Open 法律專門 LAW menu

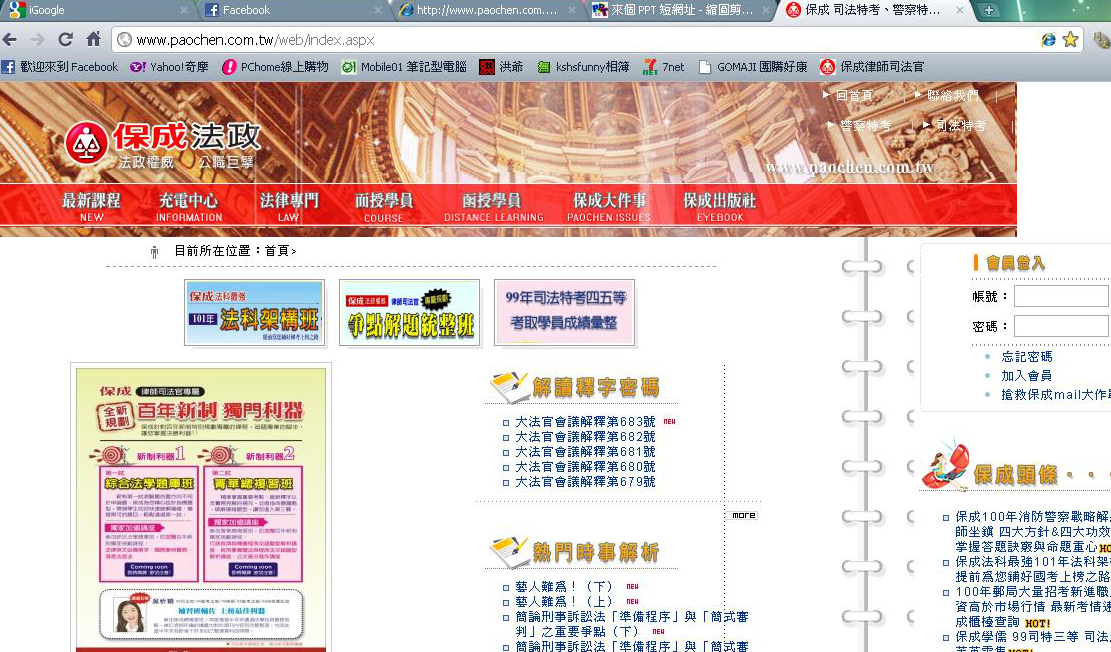coord(289,206)
